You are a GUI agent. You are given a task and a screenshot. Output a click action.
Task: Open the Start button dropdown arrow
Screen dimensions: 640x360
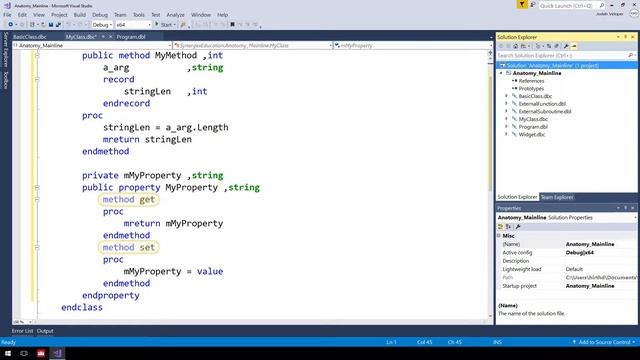(175, 25)
